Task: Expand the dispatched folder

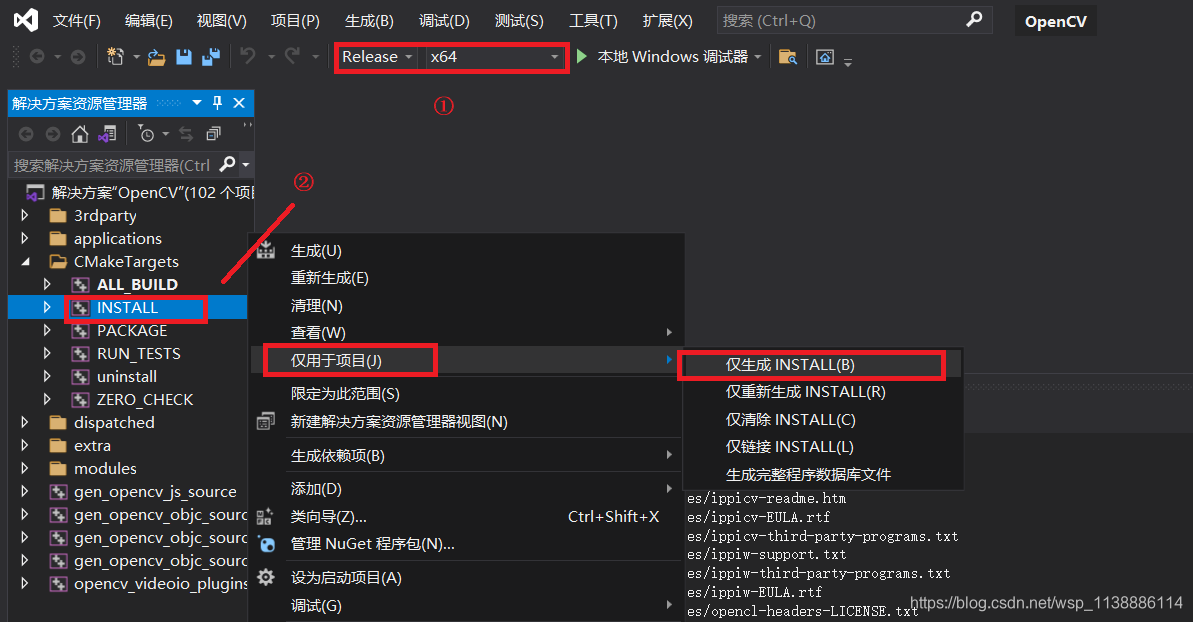Action: click(x=24, y=422)
